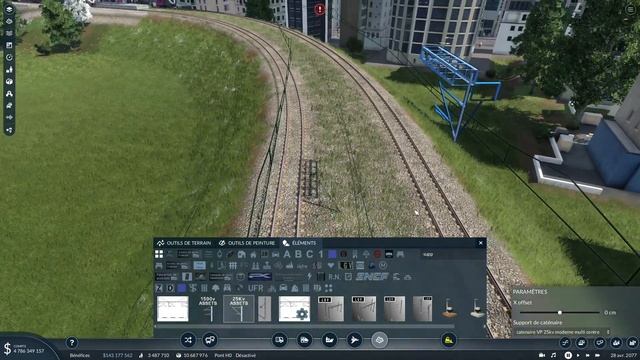Select the white-base lamp post asset

(x=477, y=309)
